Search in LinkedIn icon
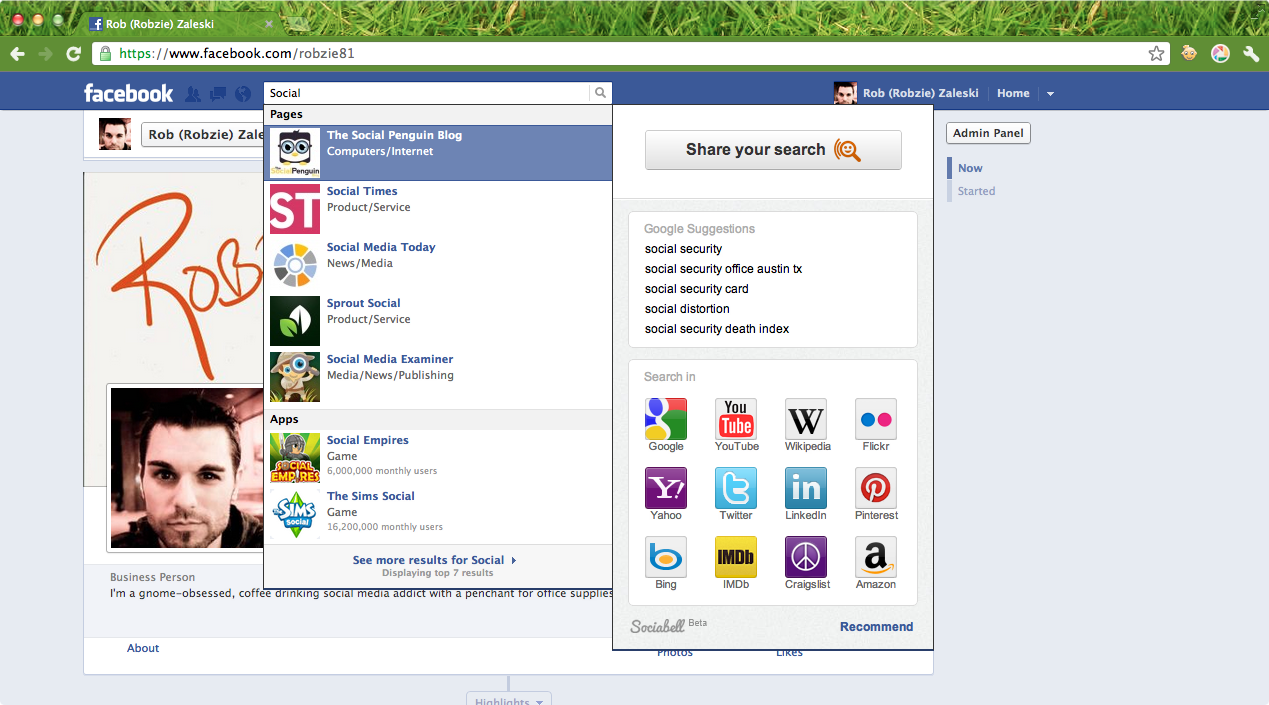1269x705 pixels. [x=806, y=488]
